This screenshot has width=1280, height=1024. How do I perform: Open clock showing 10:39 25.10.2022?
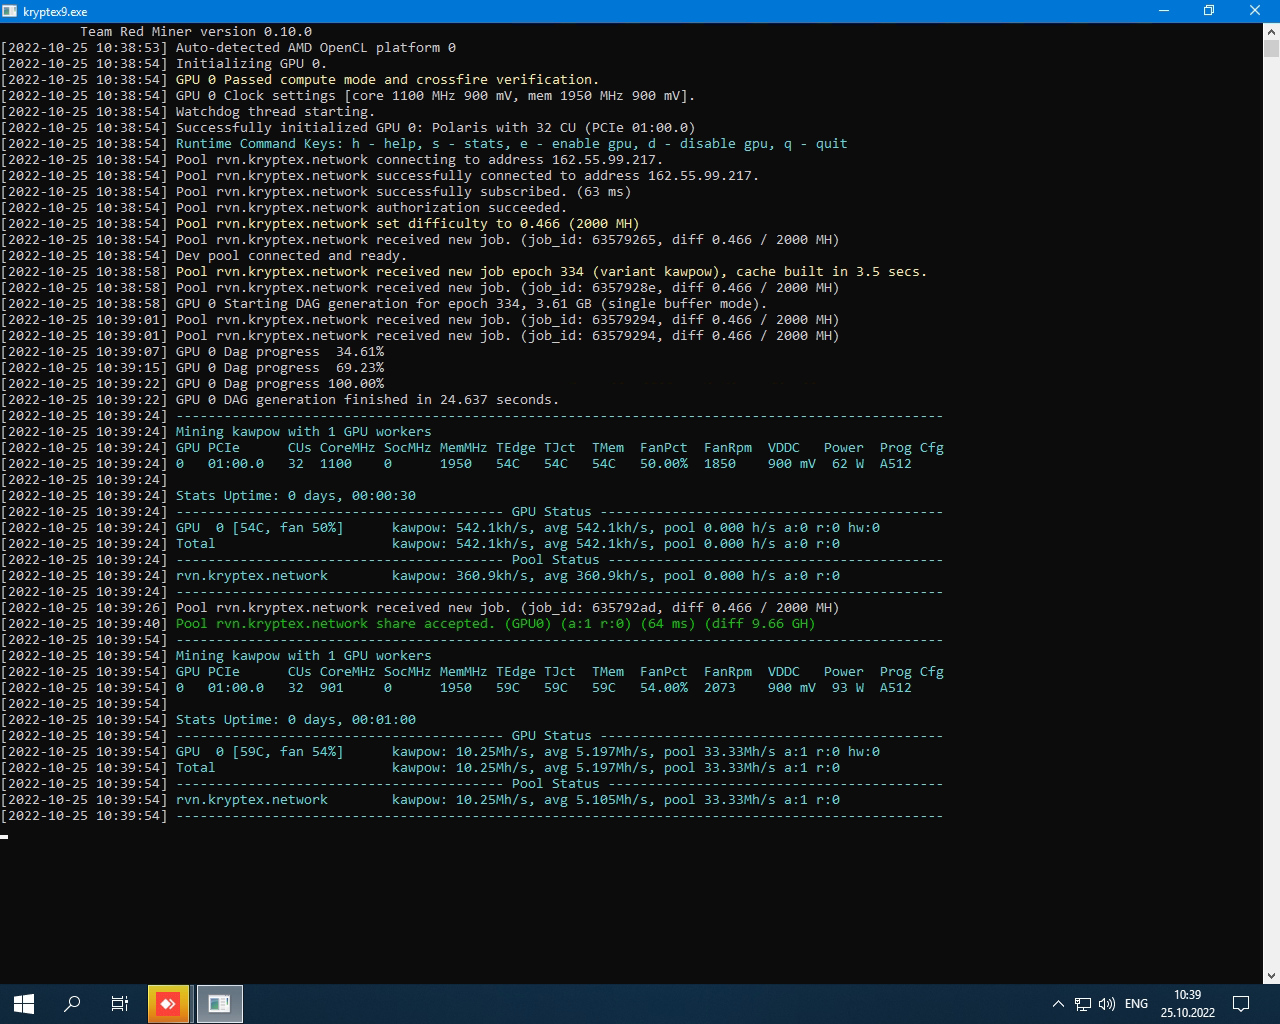click(x=1188, y=1004)
